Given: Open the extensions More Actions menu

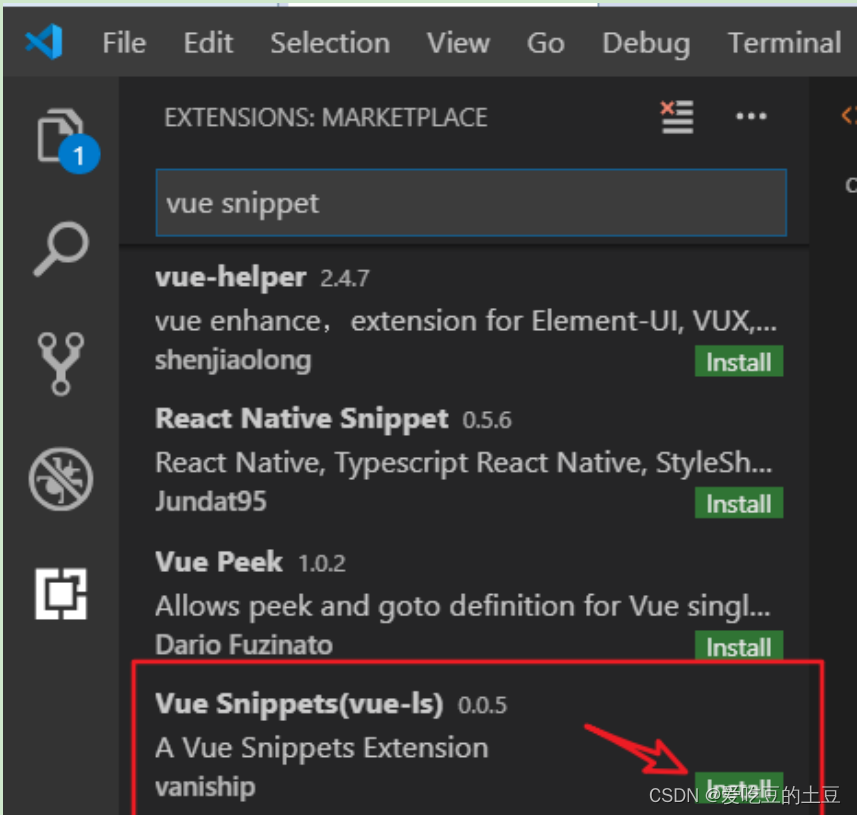Looking at the screenshot, I should point(750,117).
